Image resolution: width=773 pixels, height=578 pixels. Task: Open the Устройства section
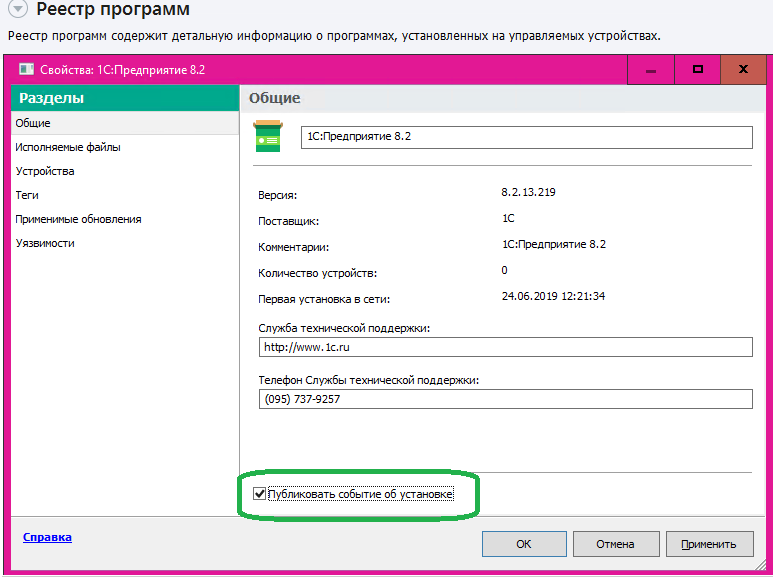[125, 171]
